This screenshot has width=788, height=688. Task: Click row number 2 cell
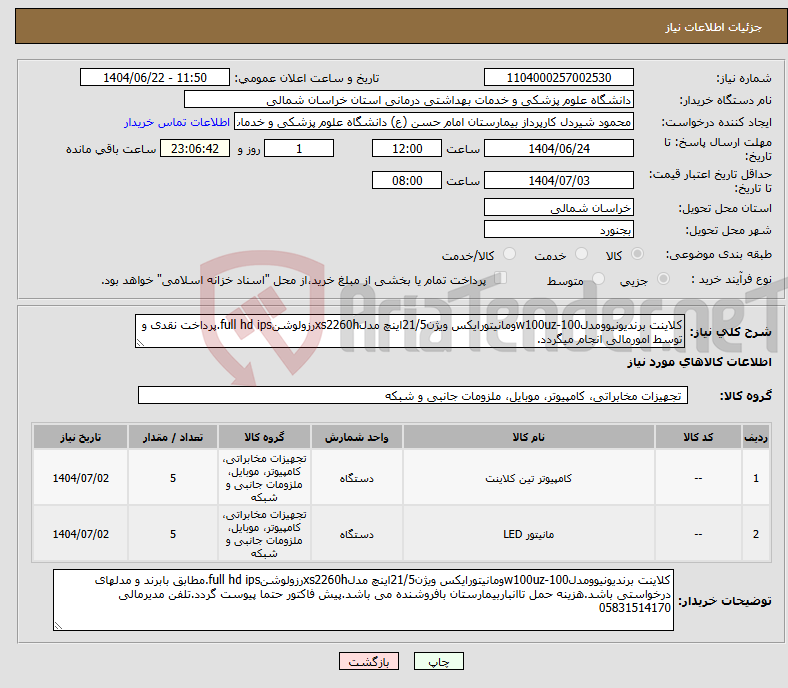coord(756,534)
